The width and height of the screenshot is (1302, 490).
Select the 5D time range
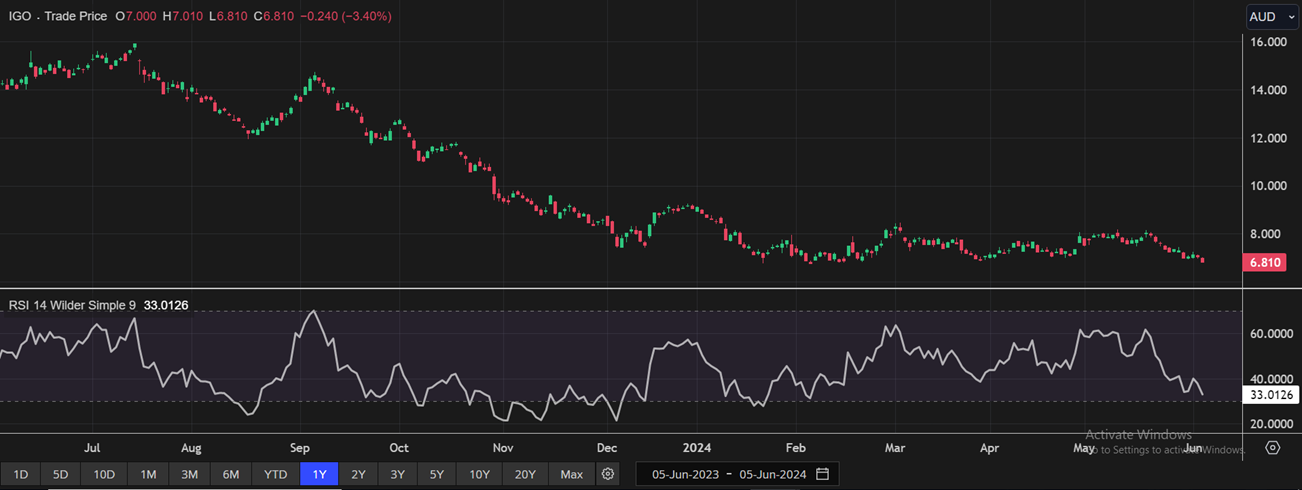click(60, 473)
